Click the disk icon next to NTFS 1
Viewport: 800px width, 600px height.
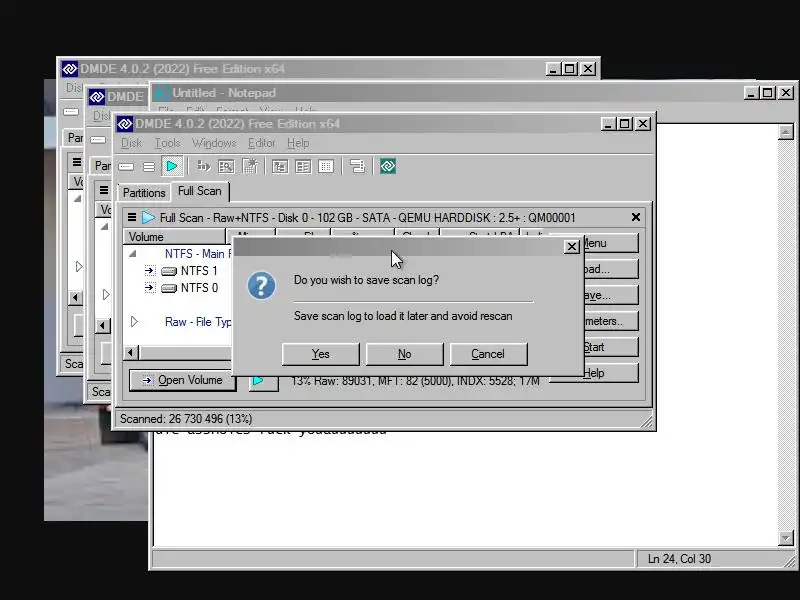(169, 271)
